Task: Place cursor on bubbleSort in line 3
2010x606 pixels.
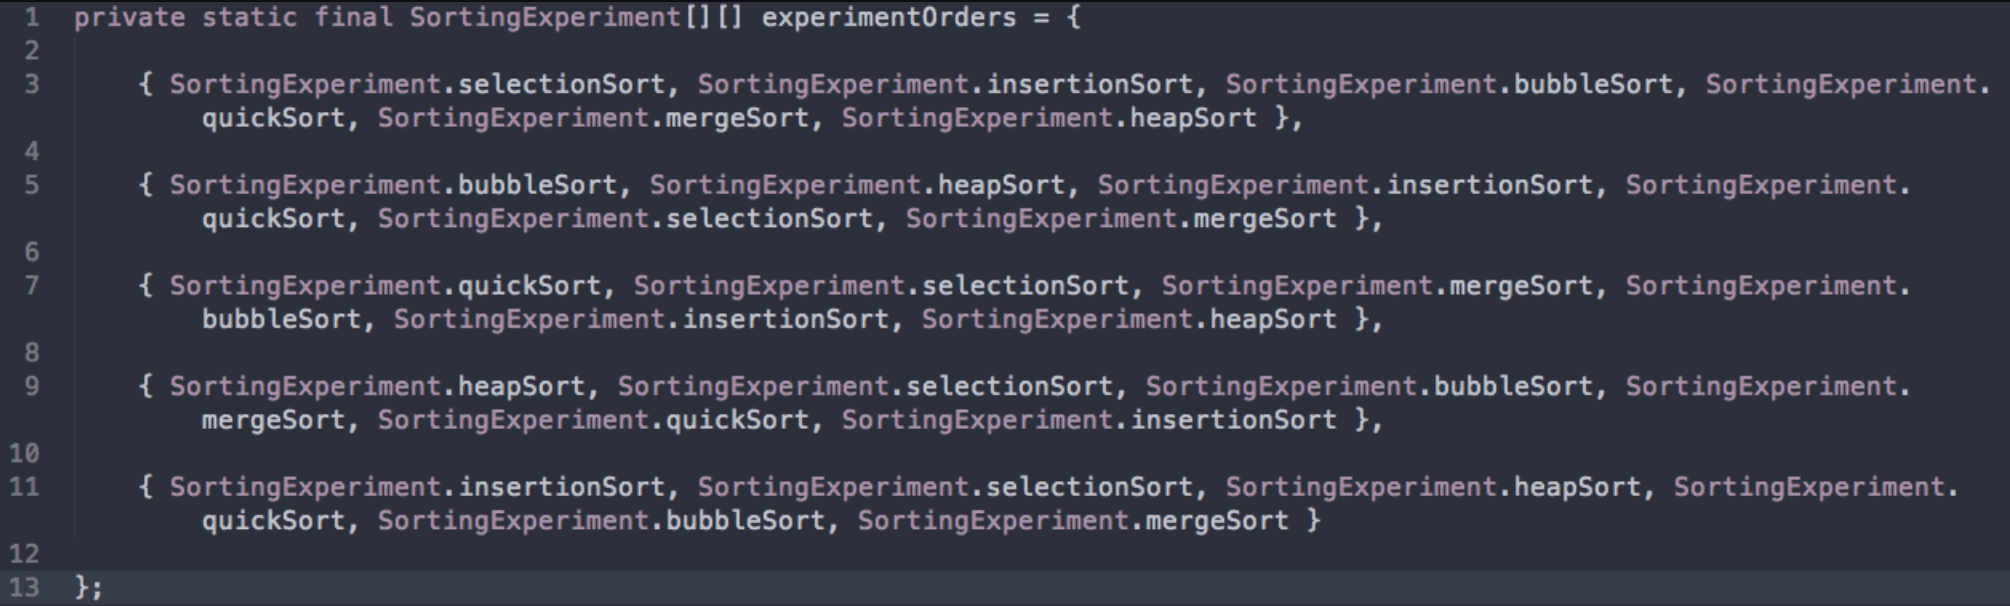Action: pos(1593,84)
